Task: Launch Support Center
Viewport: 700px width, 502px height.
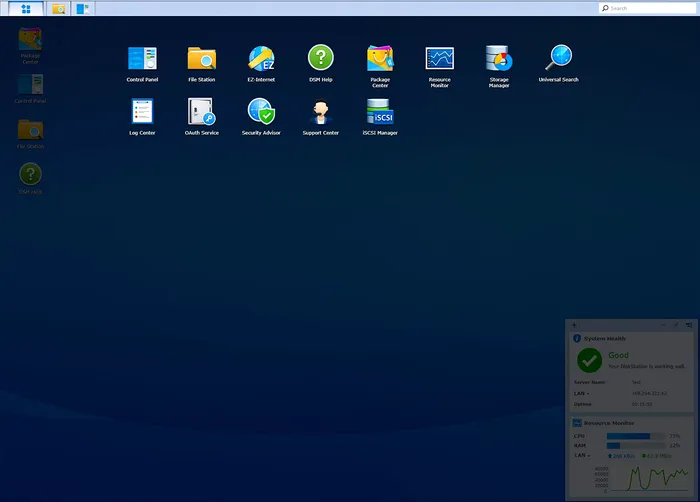Action: [321, 117]
